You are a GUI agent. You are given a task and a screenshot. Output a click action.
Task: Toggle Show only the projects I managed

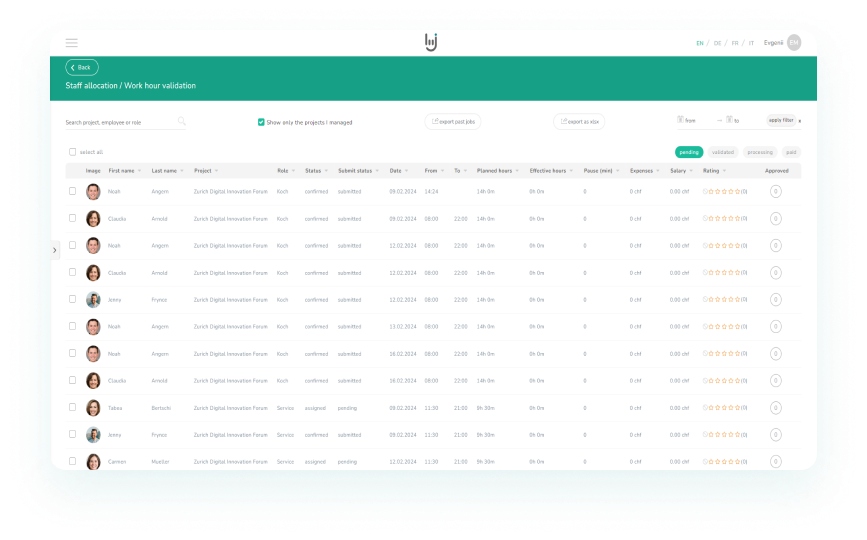[261, 122]
